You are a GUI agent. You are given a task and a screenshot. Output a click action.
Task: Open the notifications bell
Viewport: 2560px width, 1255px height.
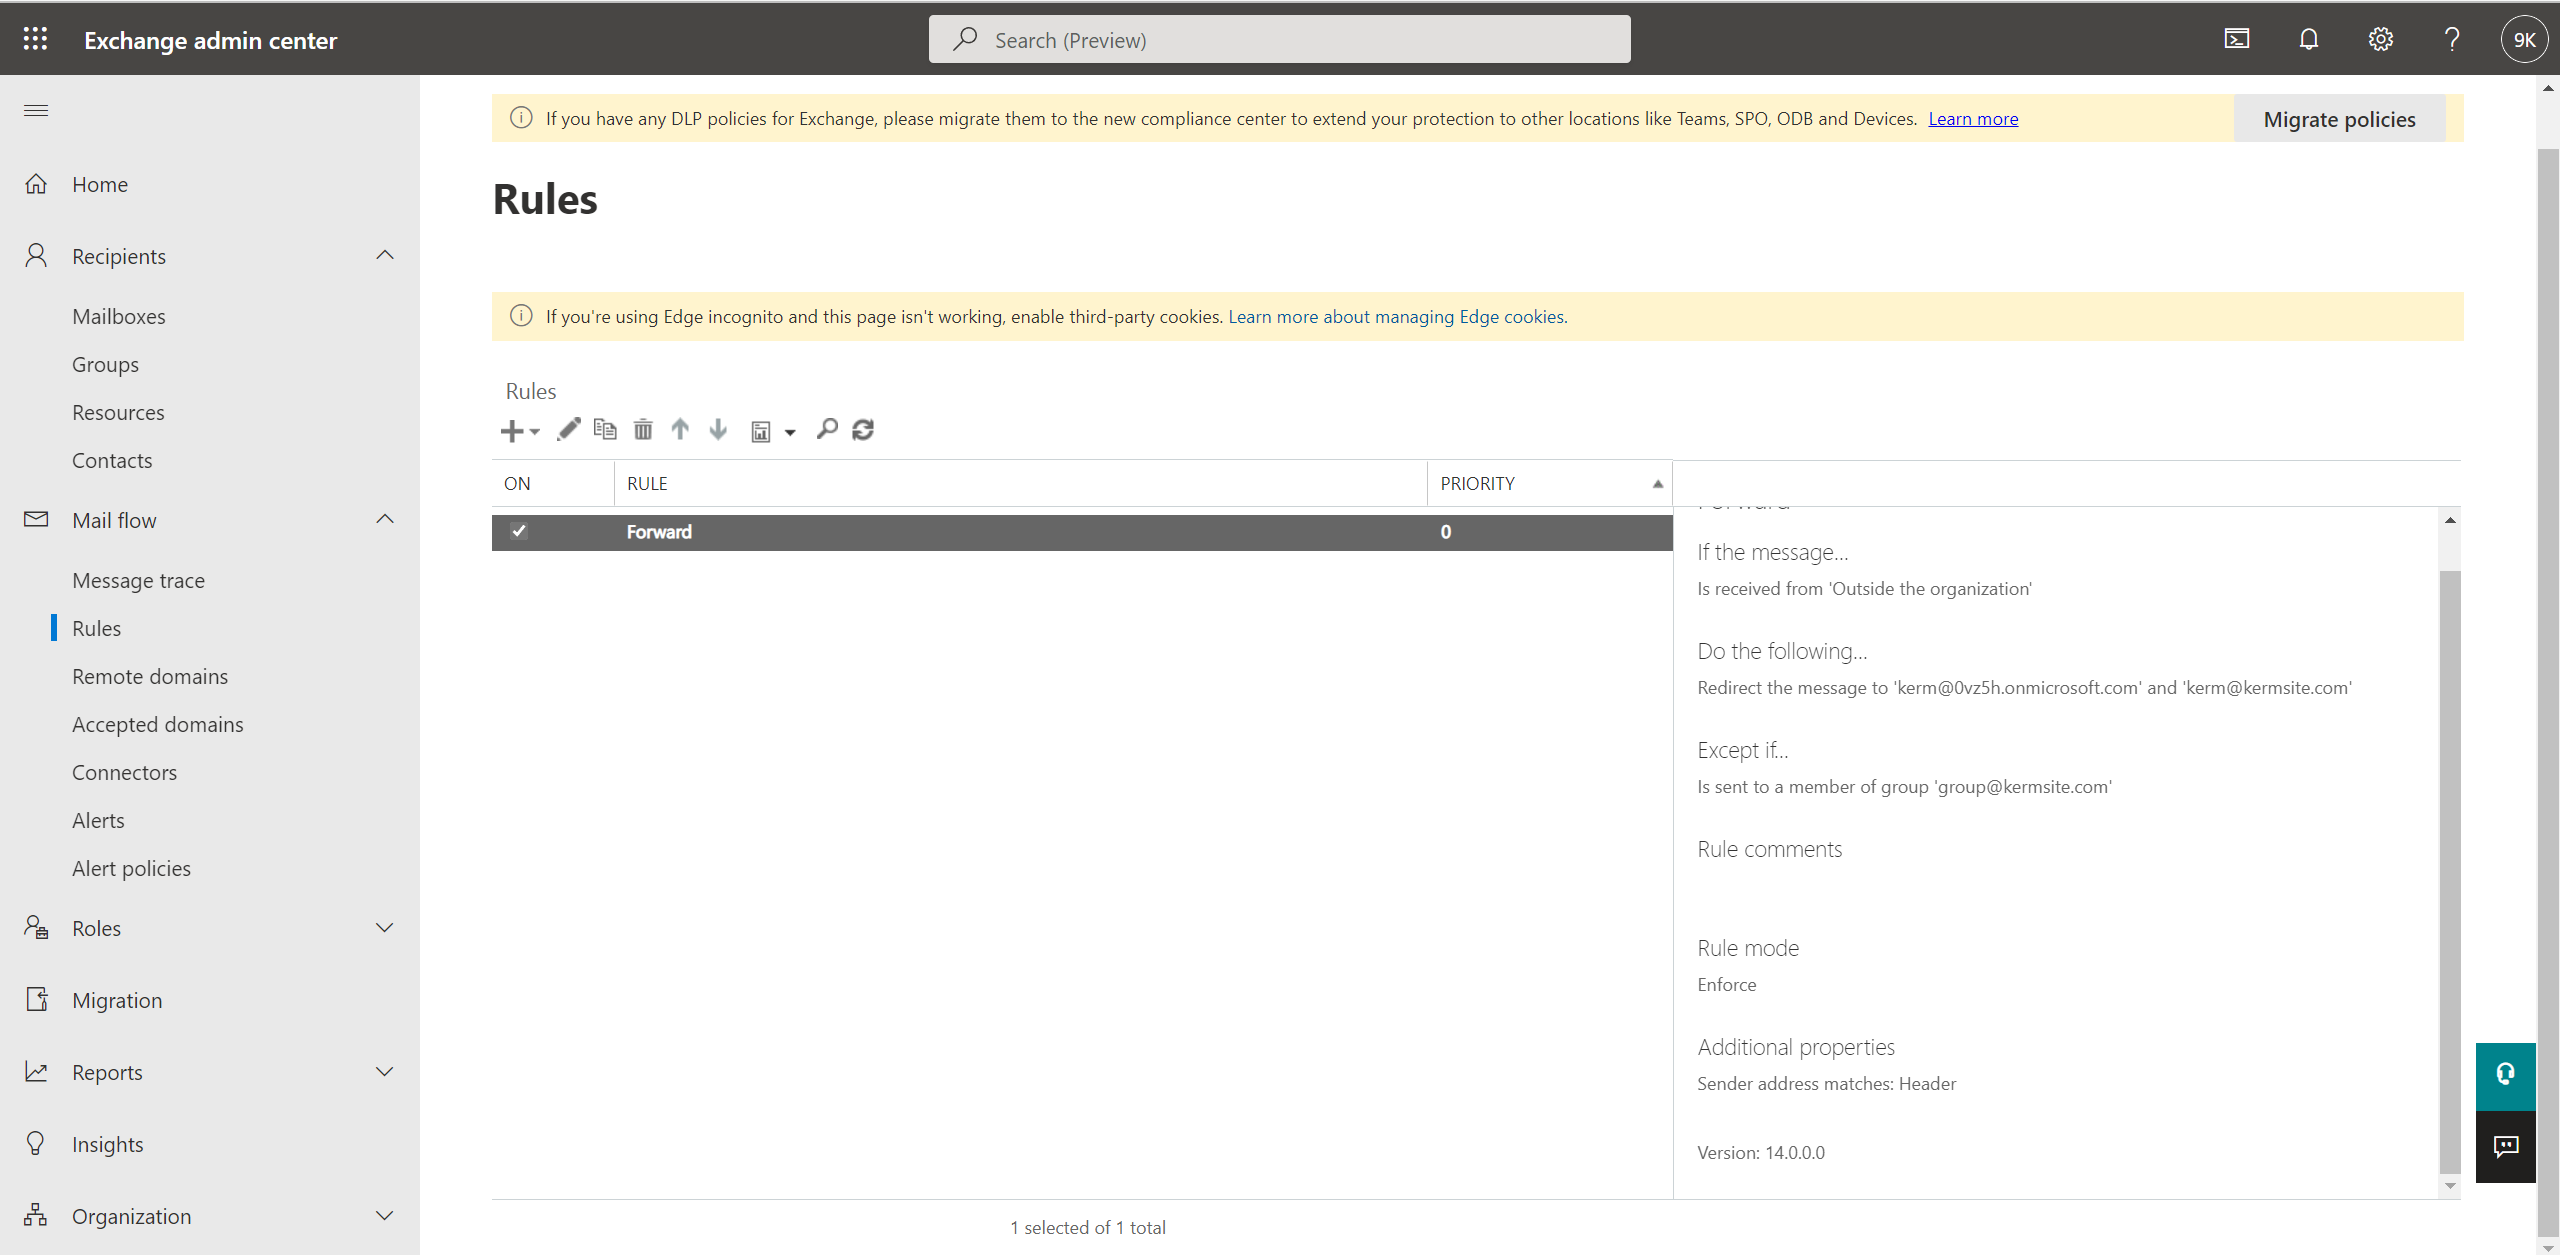click(2308, 39)
